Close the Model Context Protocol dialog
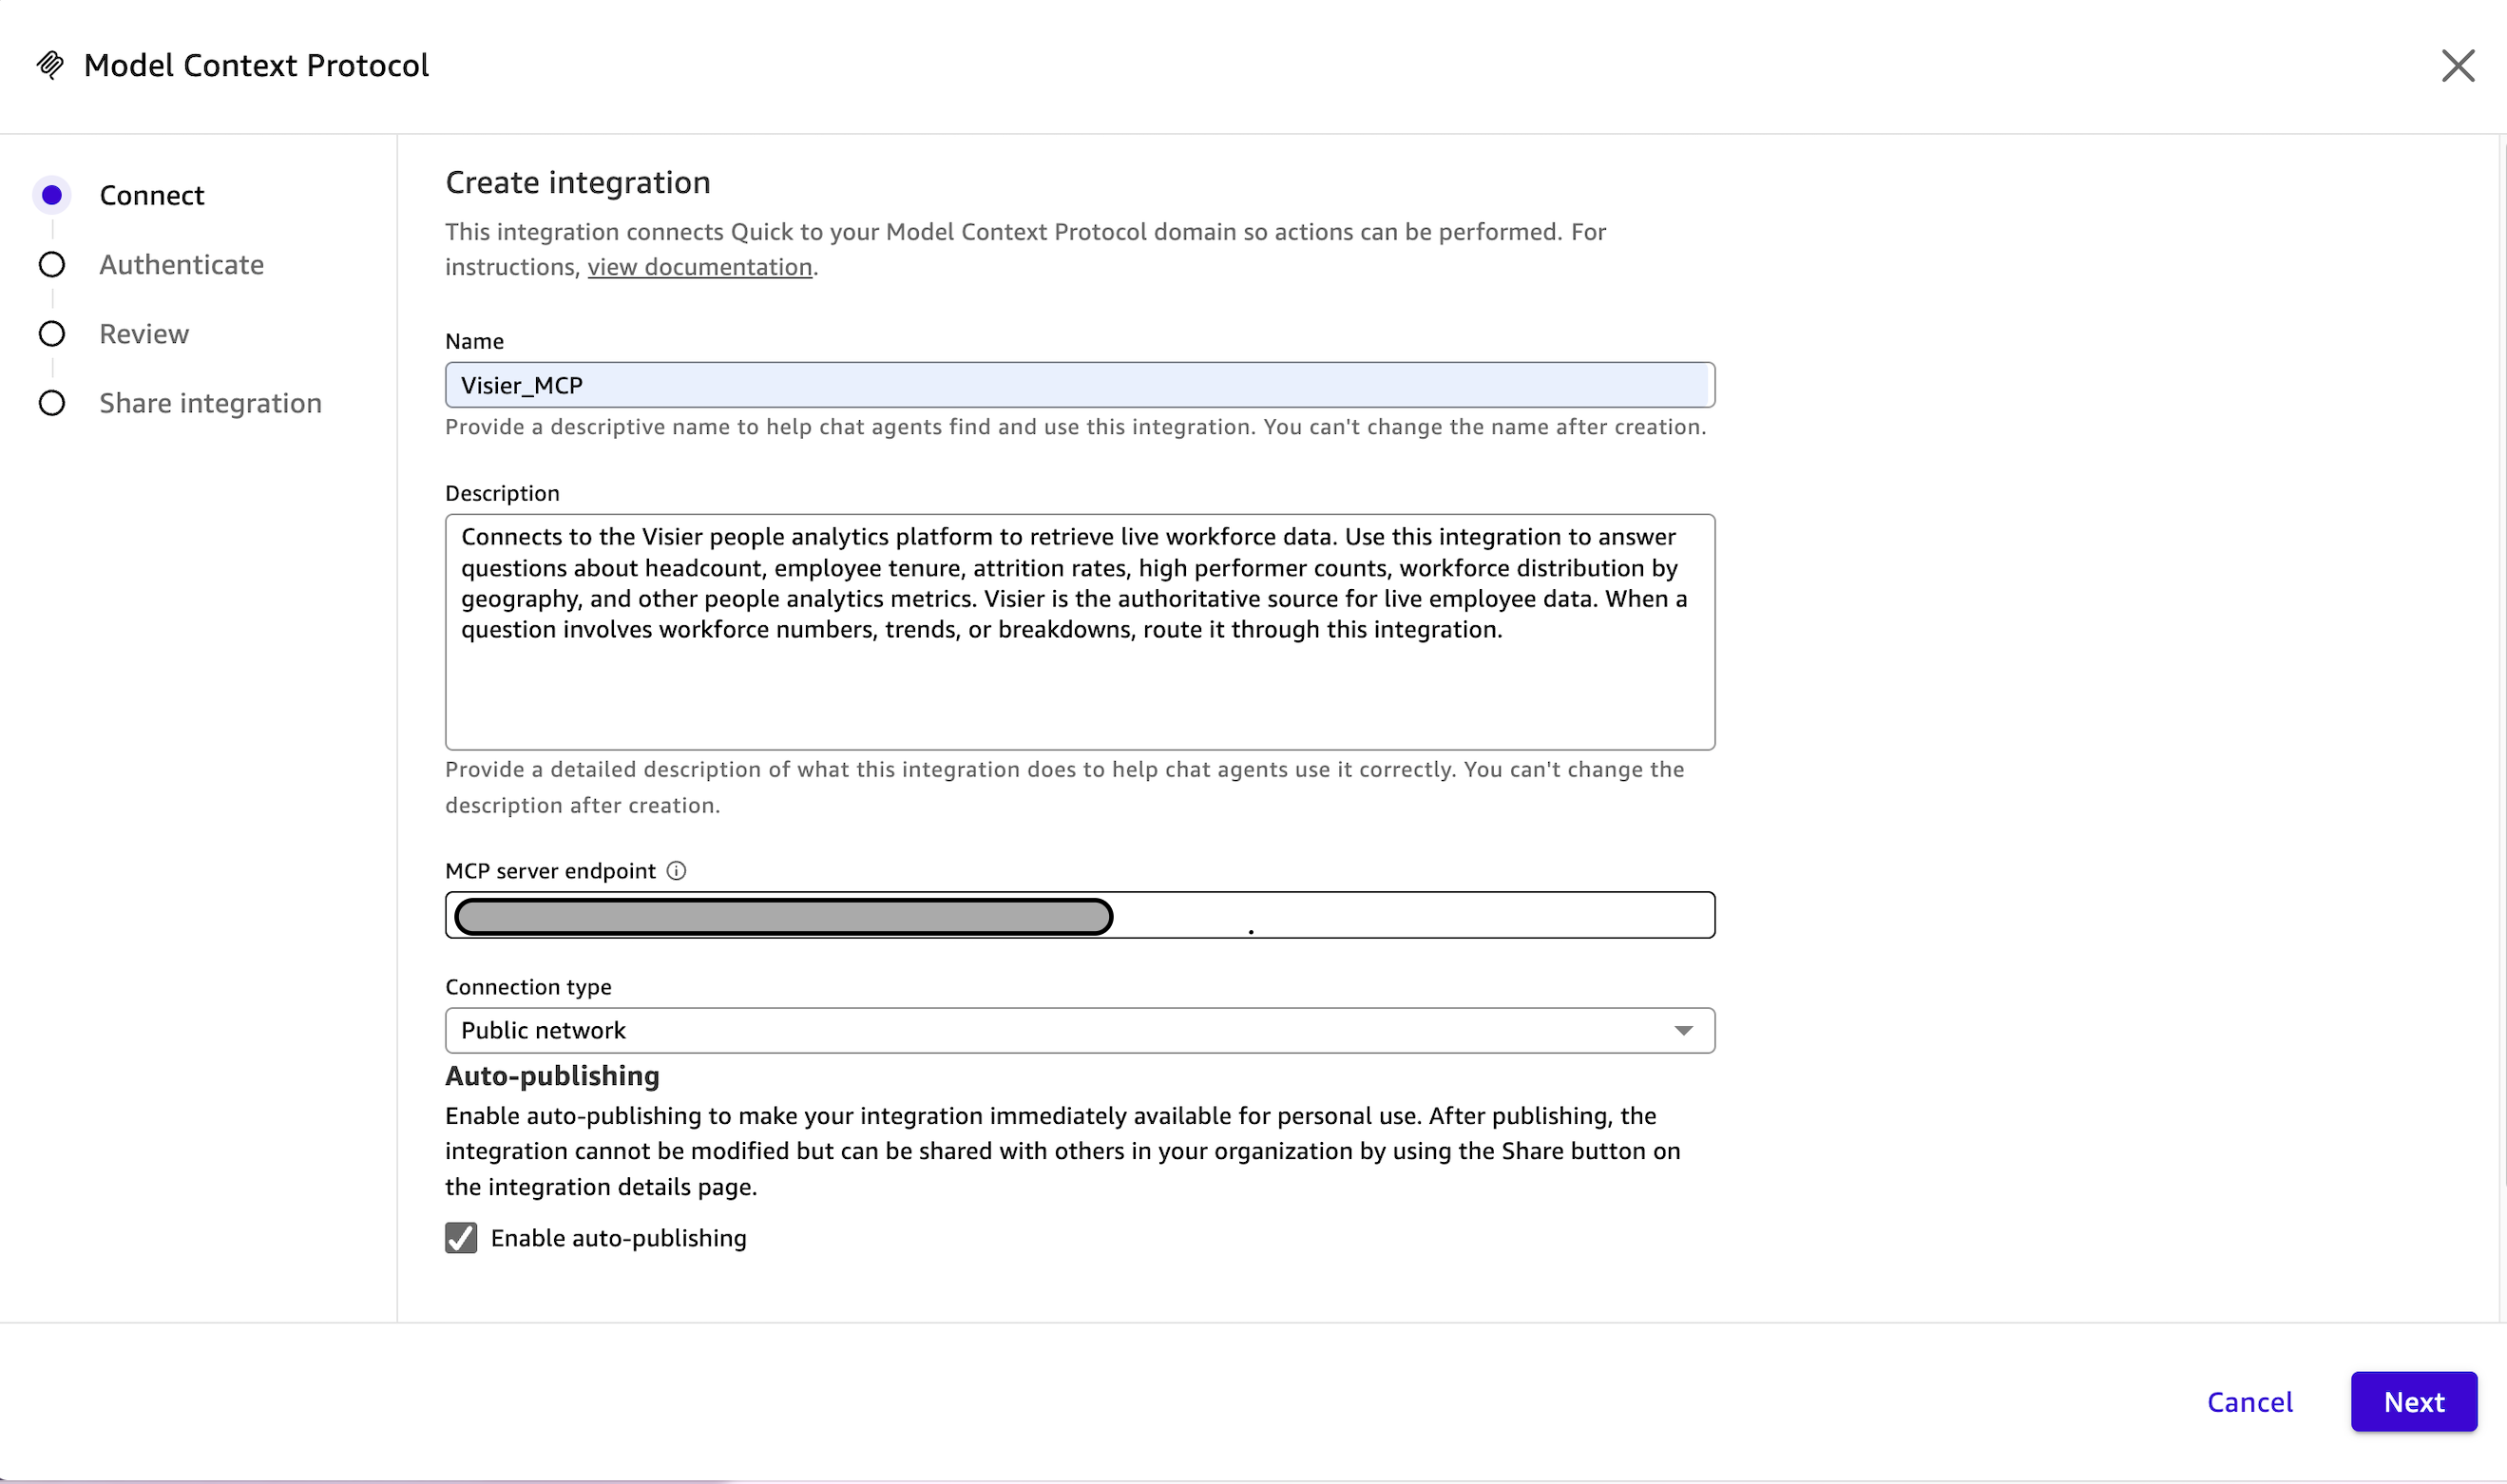This screenshot has height=1484, width=2507. (x=2458, y=66)
